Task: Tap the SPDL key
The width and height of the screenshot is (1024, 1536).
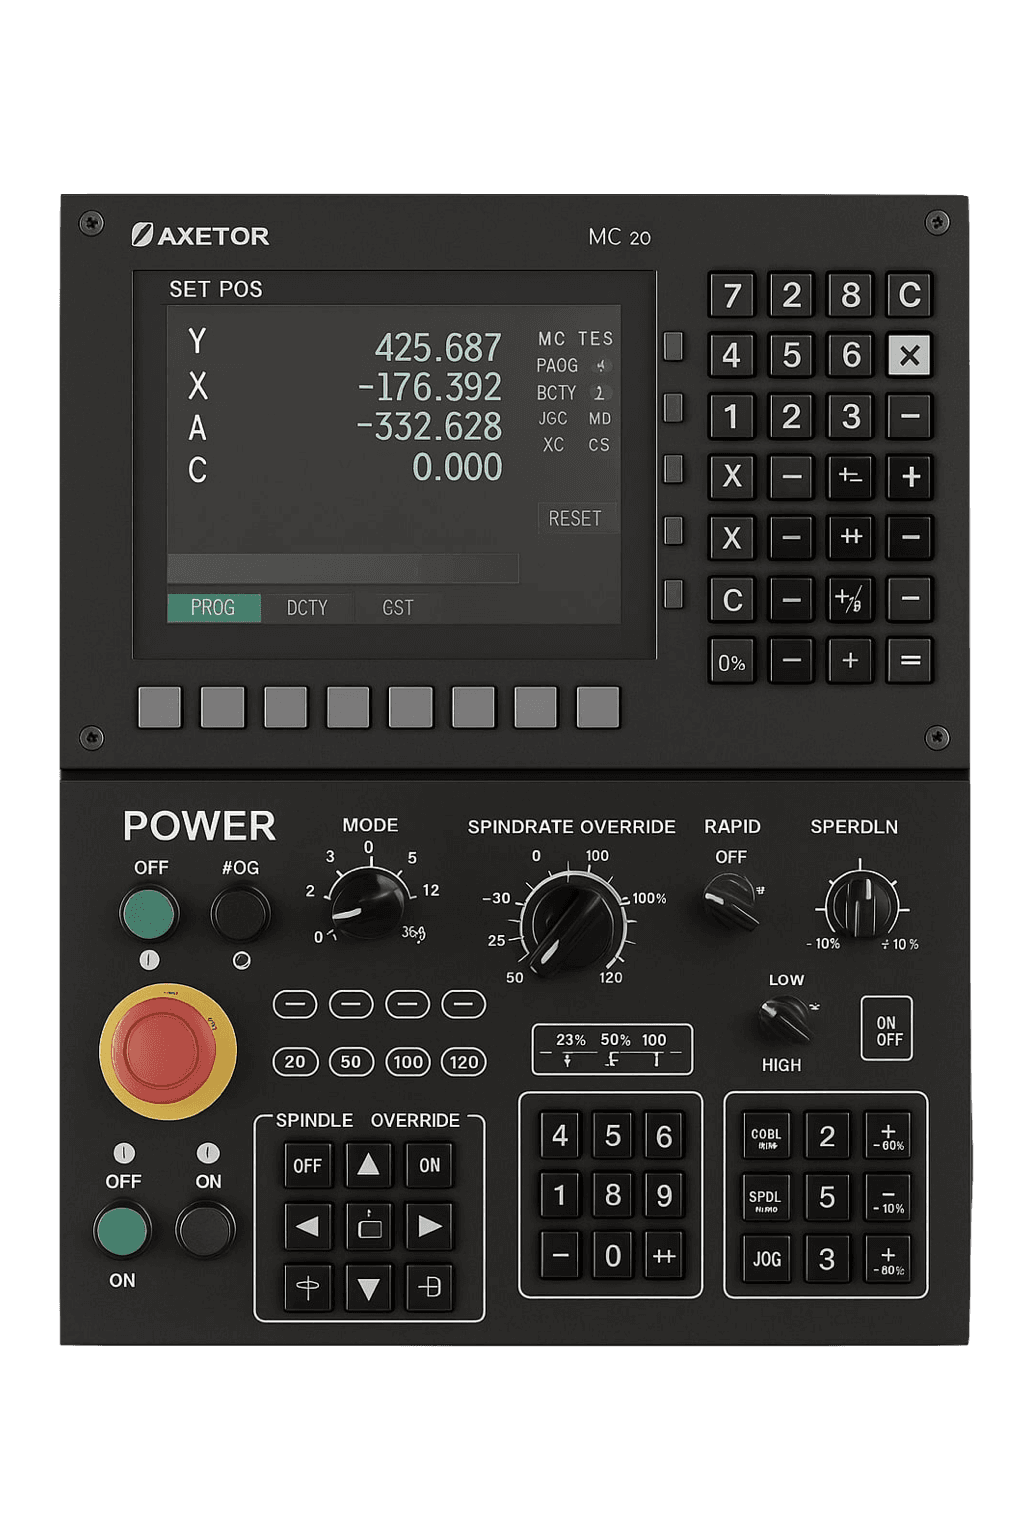Action: tap(766, 1197)
